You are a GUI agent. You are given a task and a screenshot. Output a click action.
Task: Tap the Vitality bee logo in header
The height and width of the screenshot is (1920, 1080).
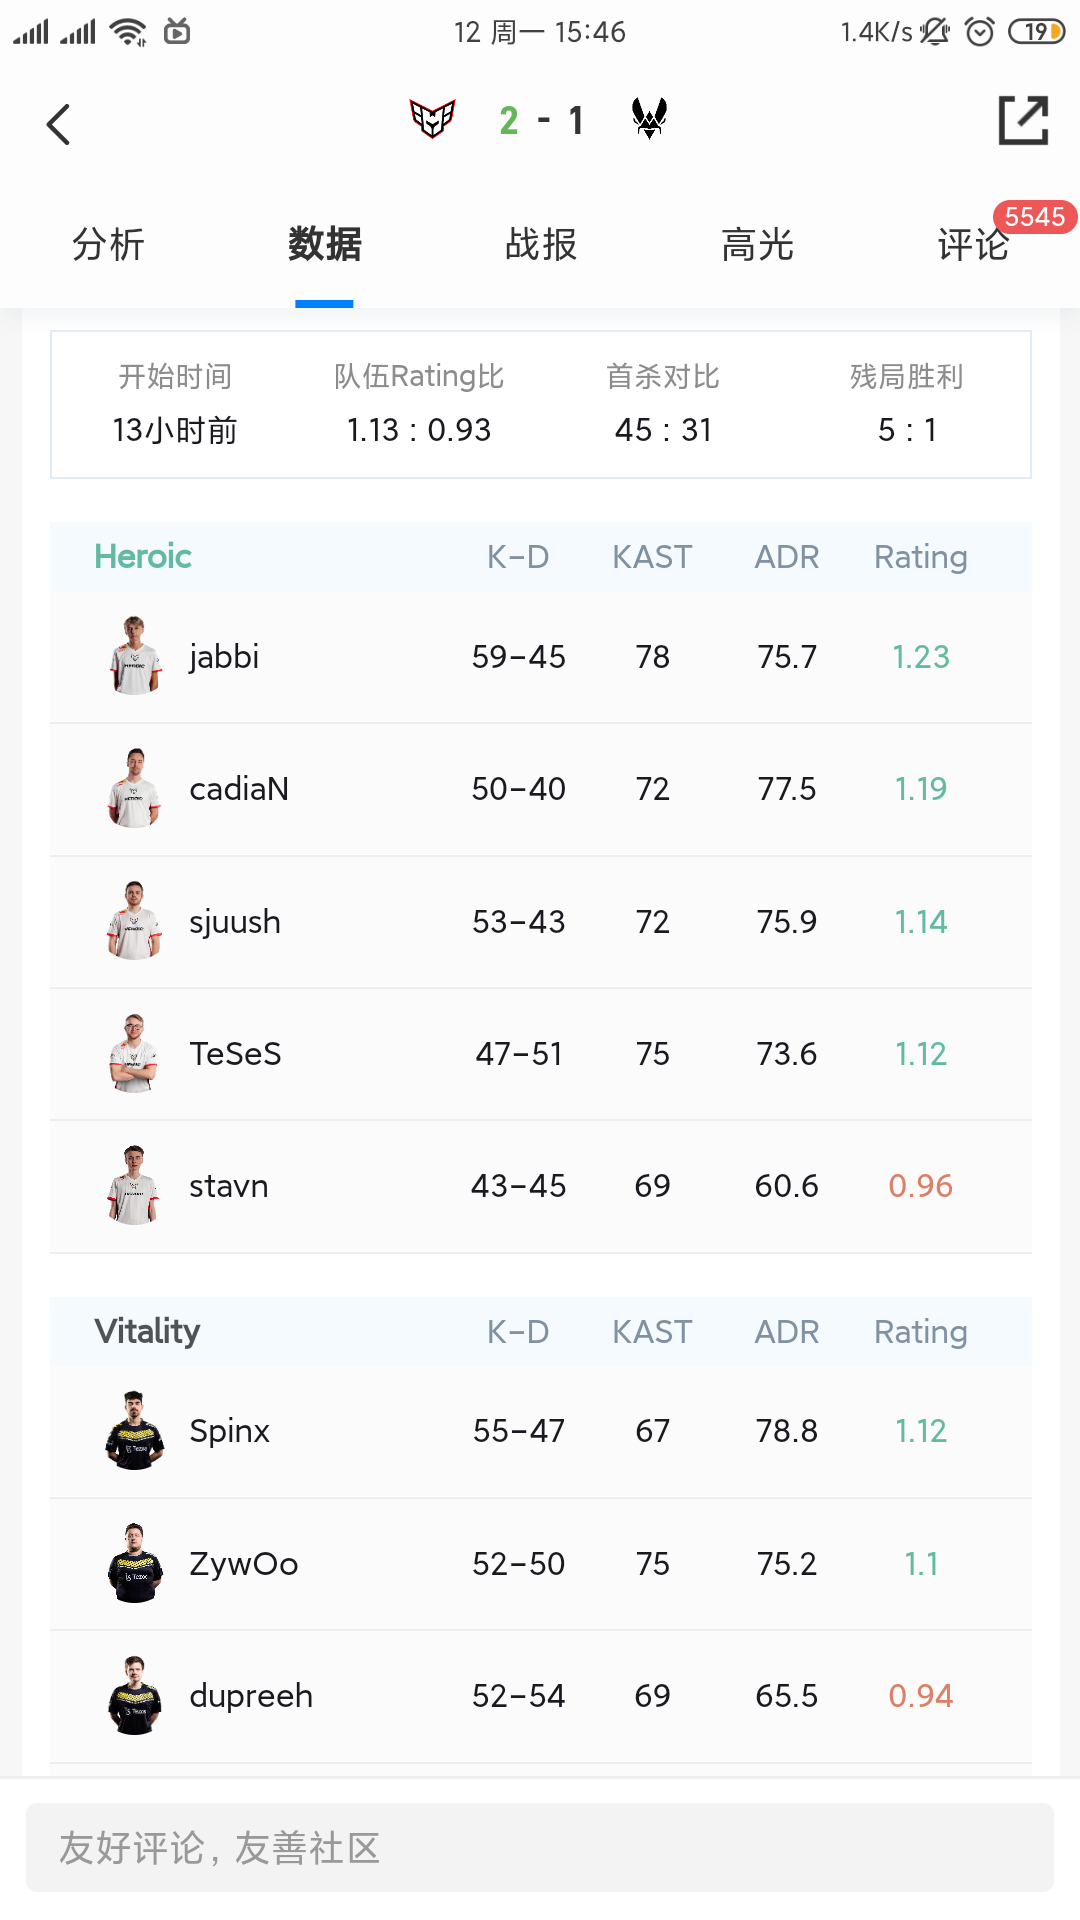pyautogui.click(x=649, y=118)
